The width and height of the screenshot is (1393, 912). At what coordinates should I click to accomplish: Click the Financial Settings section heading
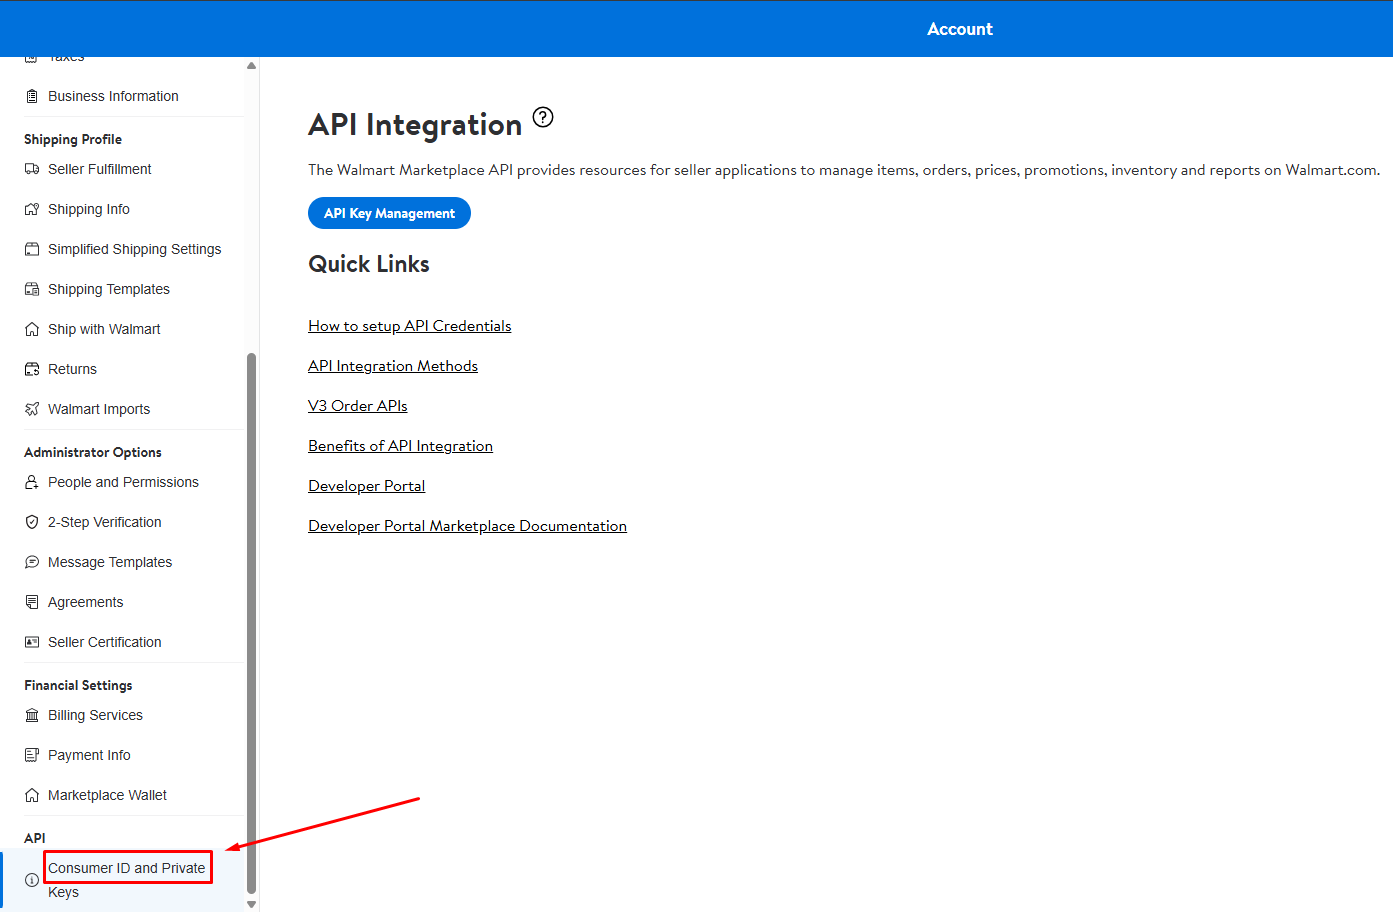pyautogui.click(x=78, y=685)
